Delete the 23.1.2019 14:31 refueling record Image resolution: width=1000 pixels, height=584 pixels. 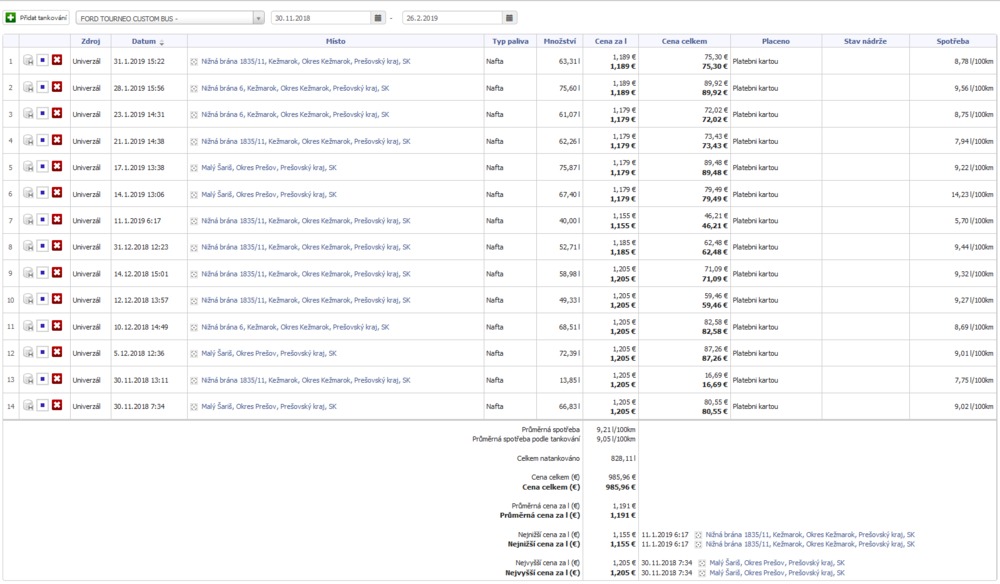[x=57, y=113]
